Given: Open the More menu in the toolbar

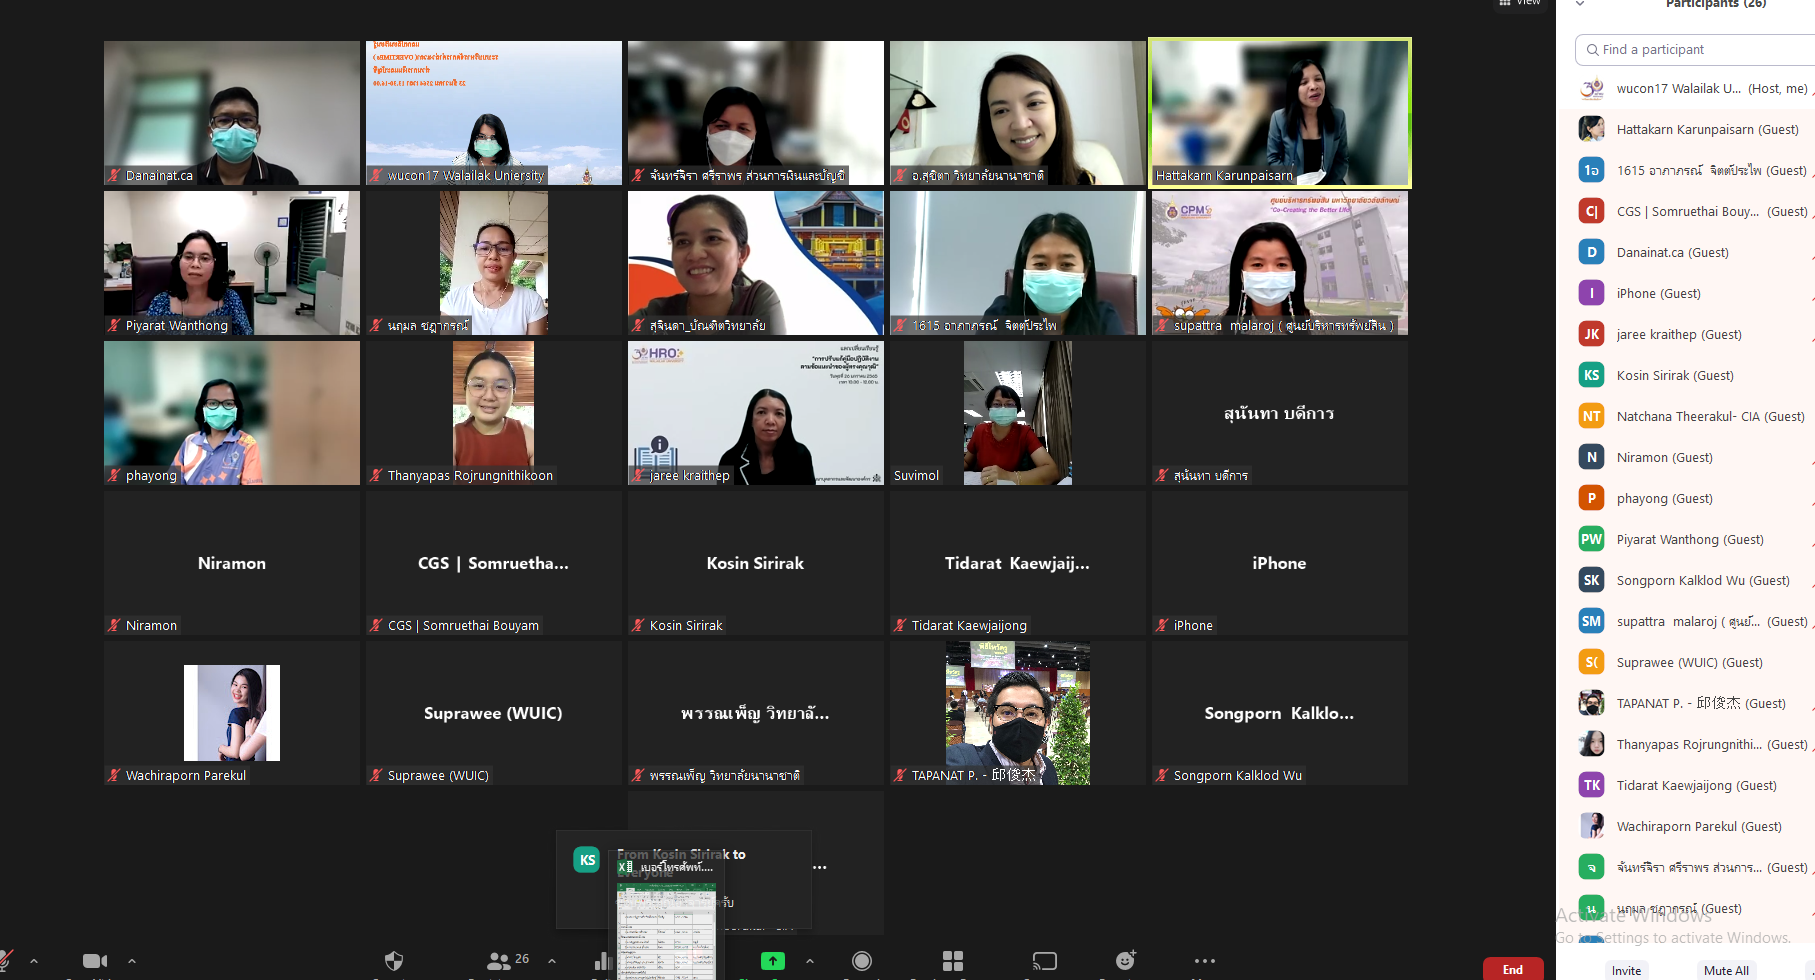Looking at the screenshot, I should point(1204,961).
